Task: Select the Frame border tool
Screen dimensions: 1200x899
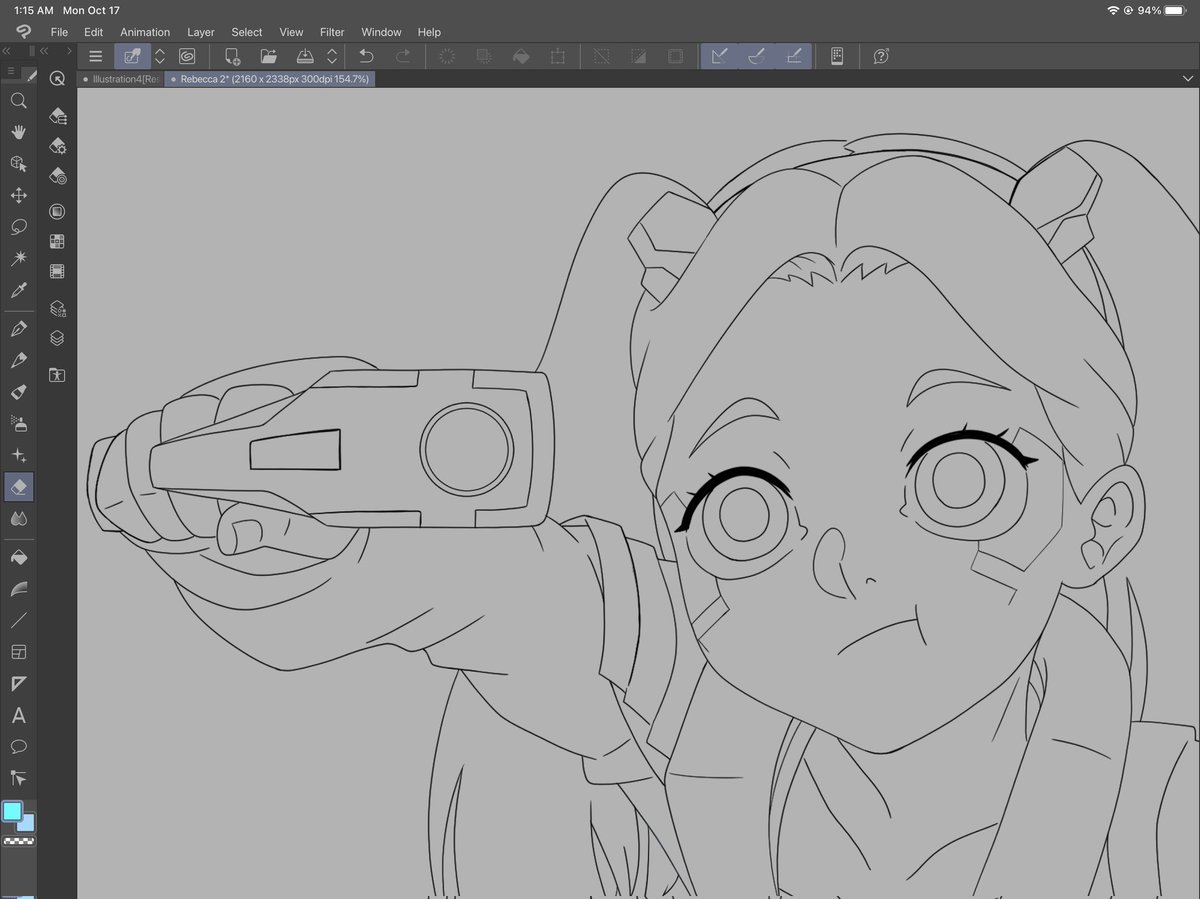Action: point(18,652)
